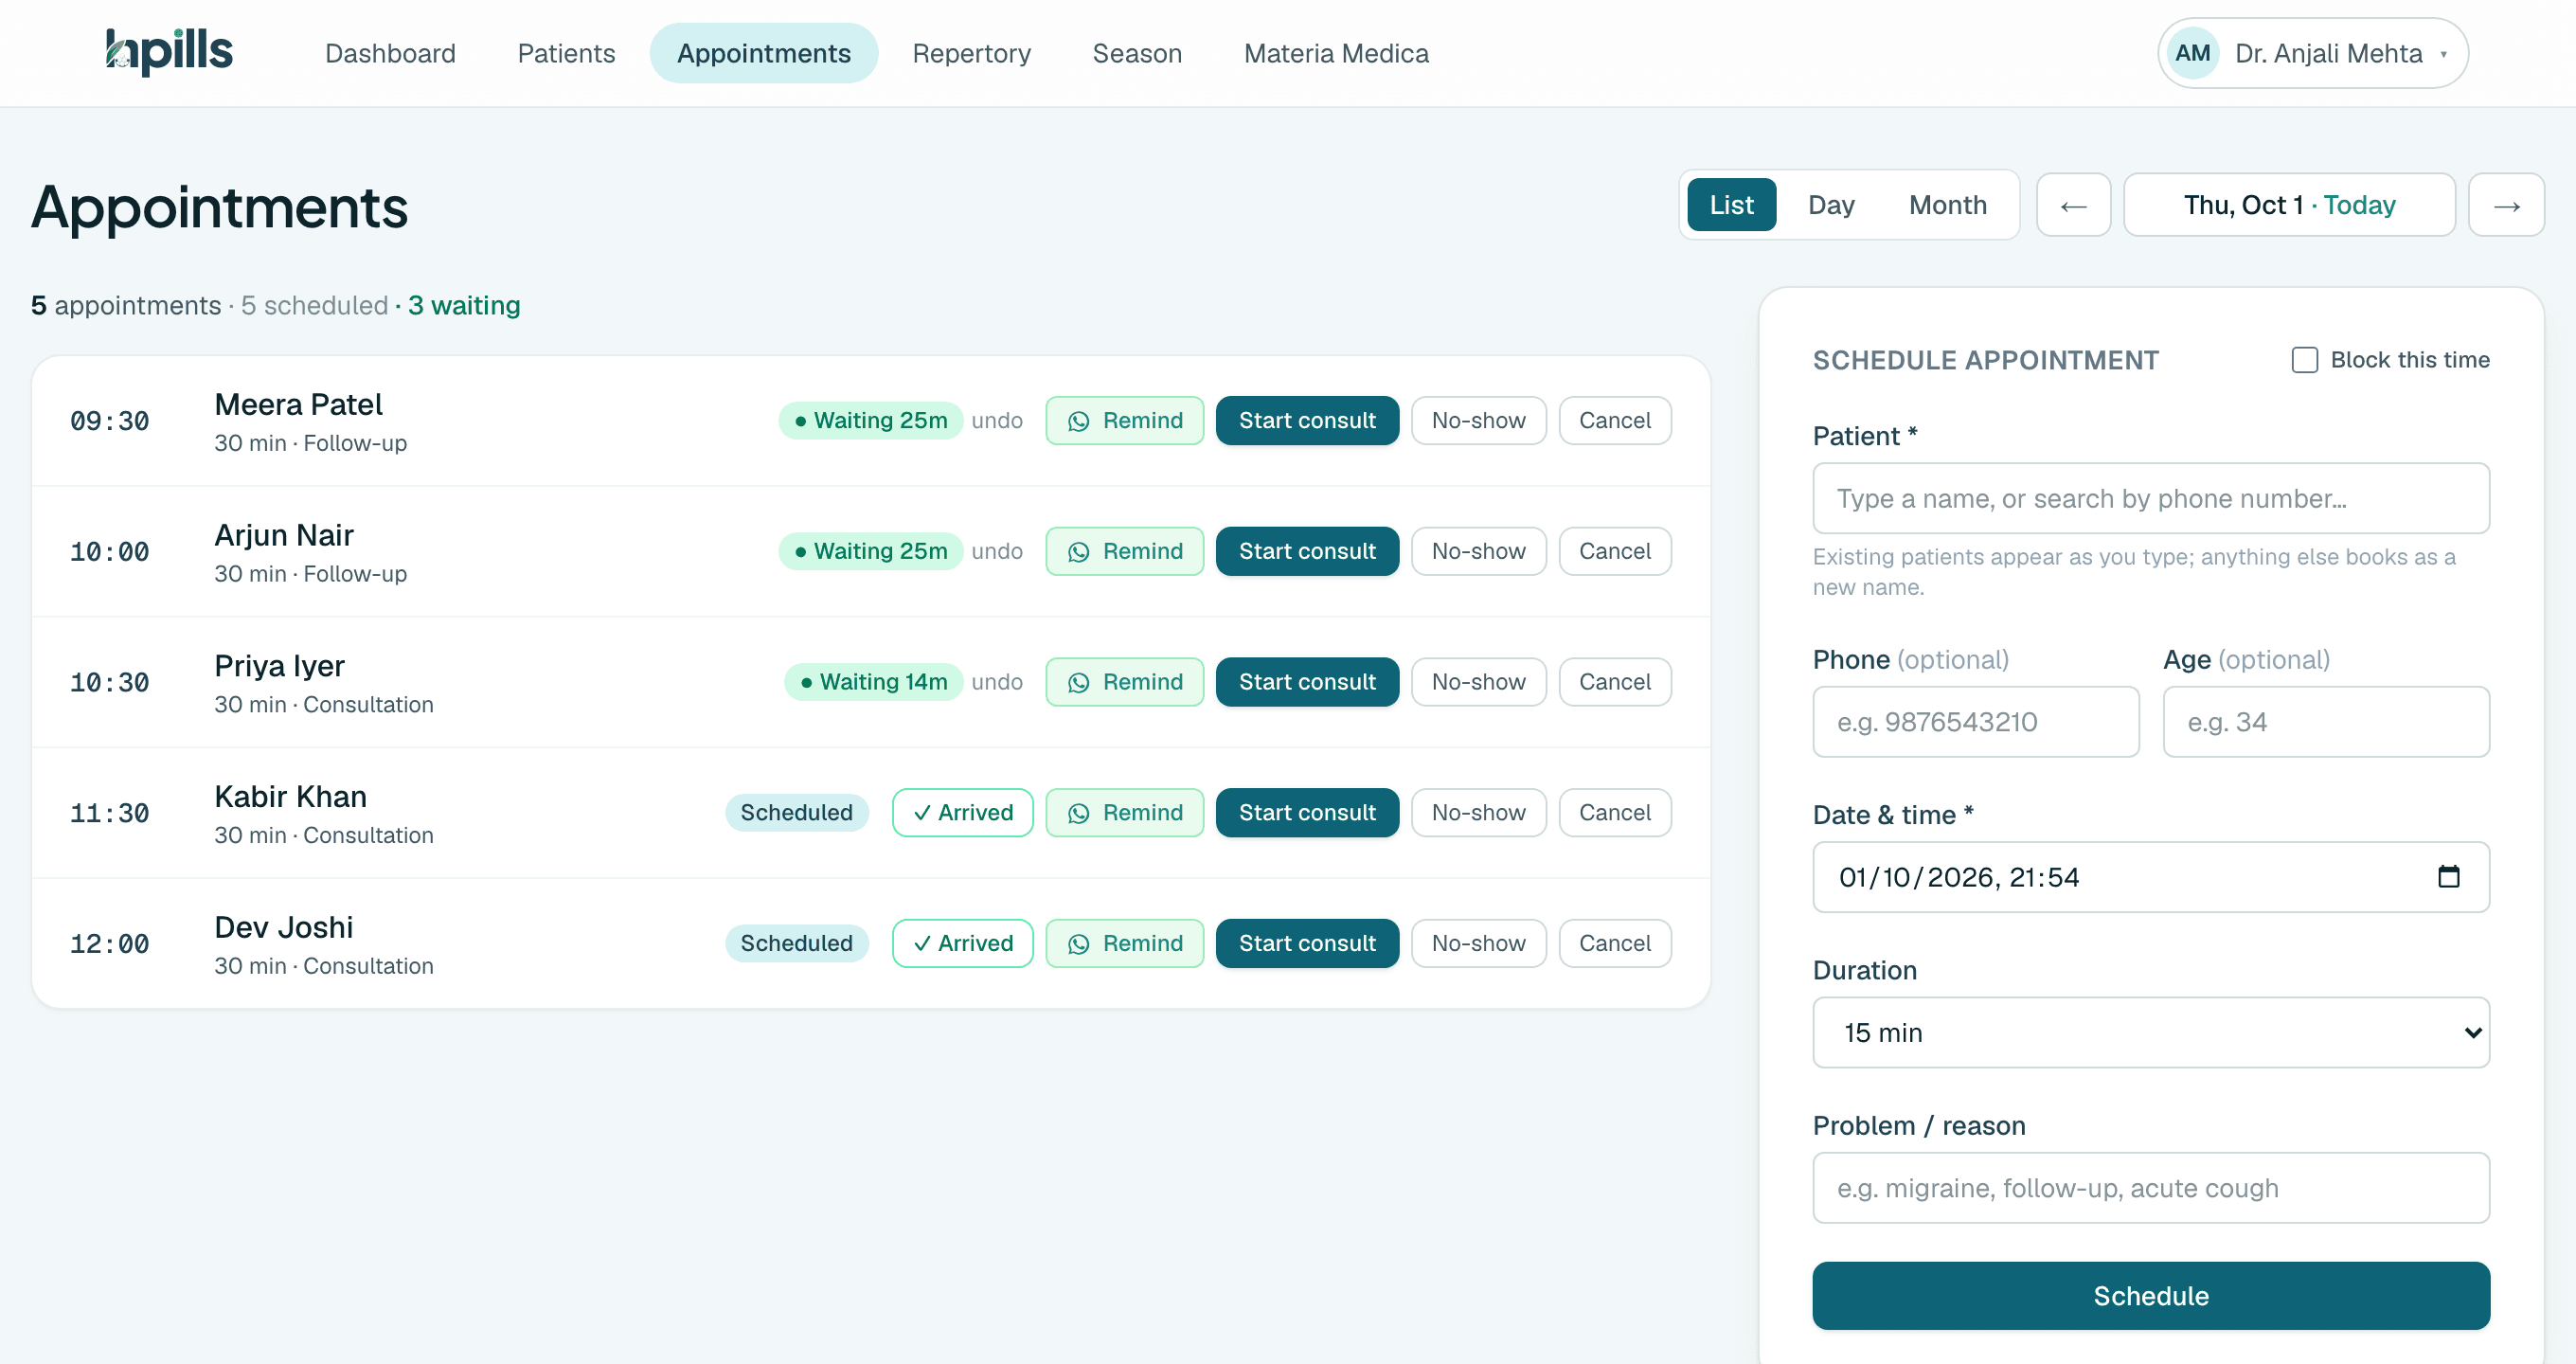Switch to Month view
2576x1364 pixels.
pyautogui.click(x=1947, y=205)
